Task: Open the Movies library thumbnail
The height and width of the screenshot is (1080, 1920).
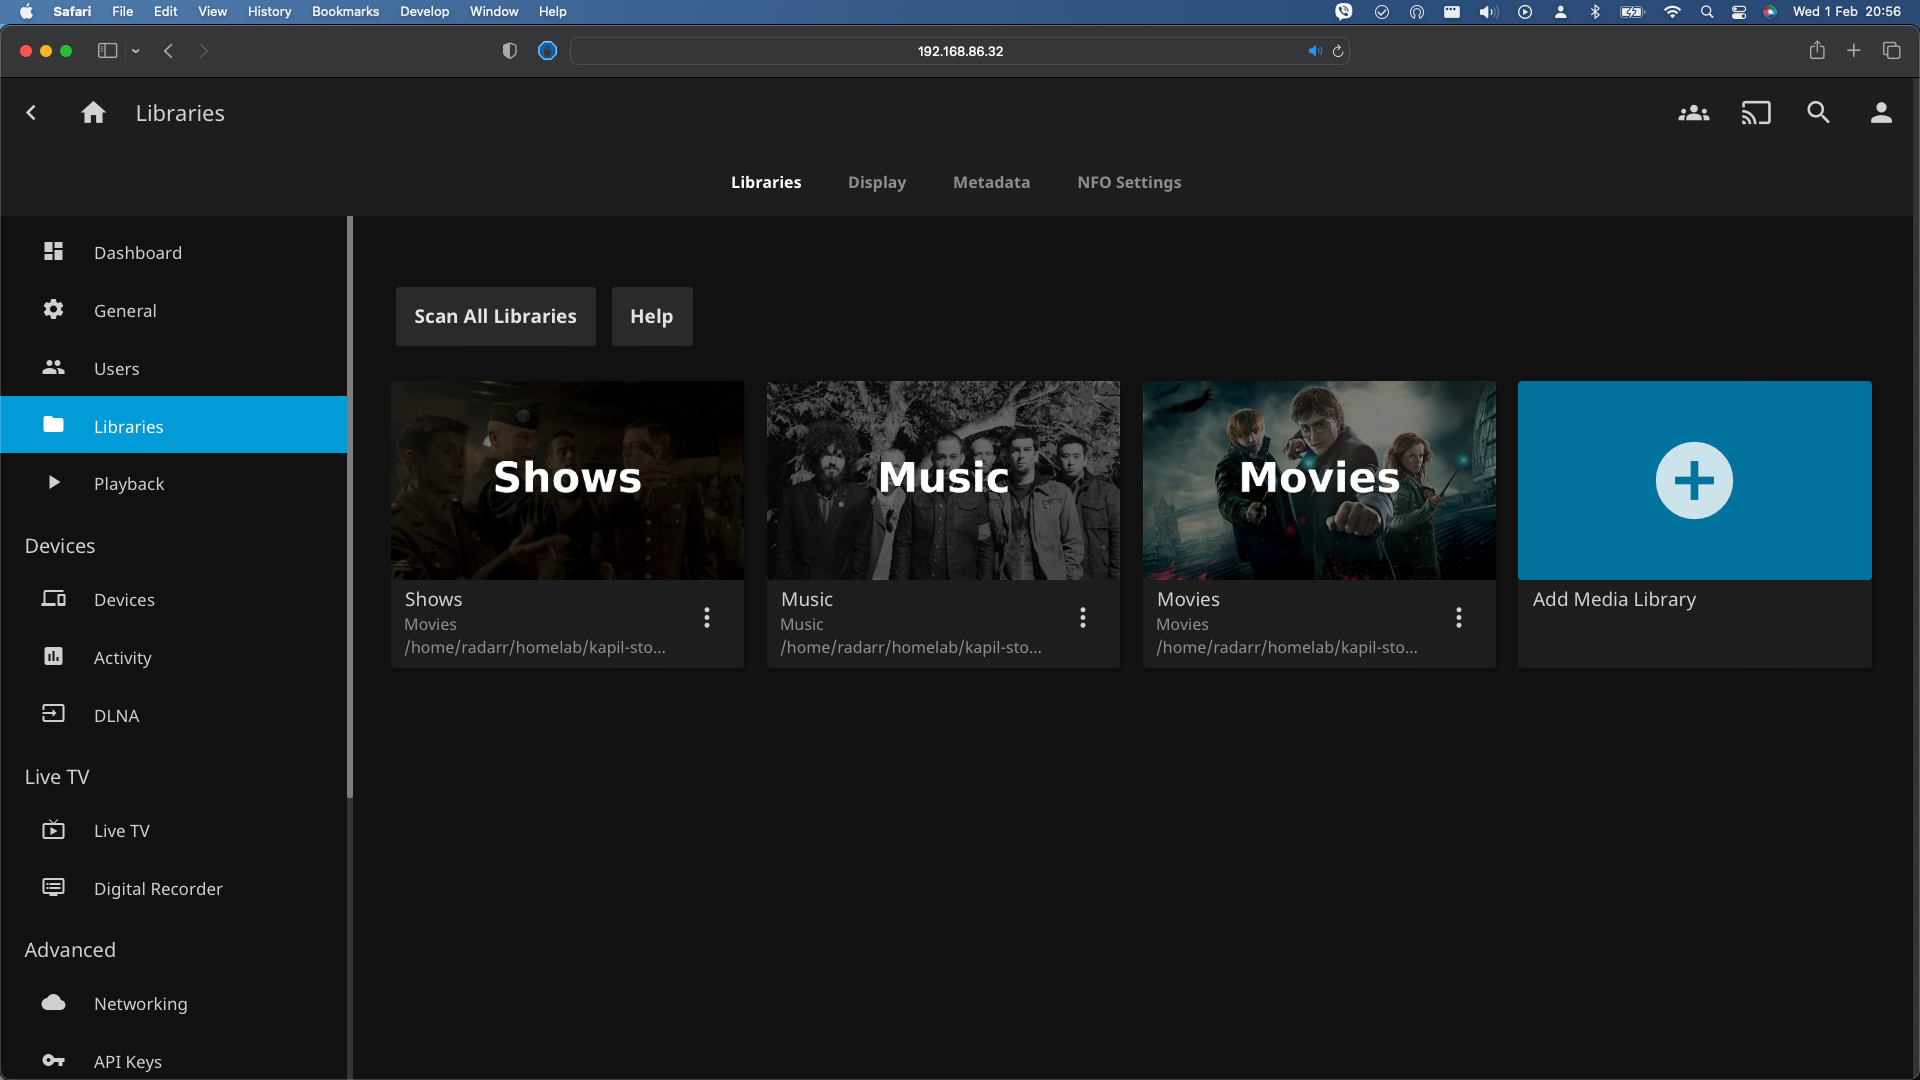Action: coord(1319,481)
